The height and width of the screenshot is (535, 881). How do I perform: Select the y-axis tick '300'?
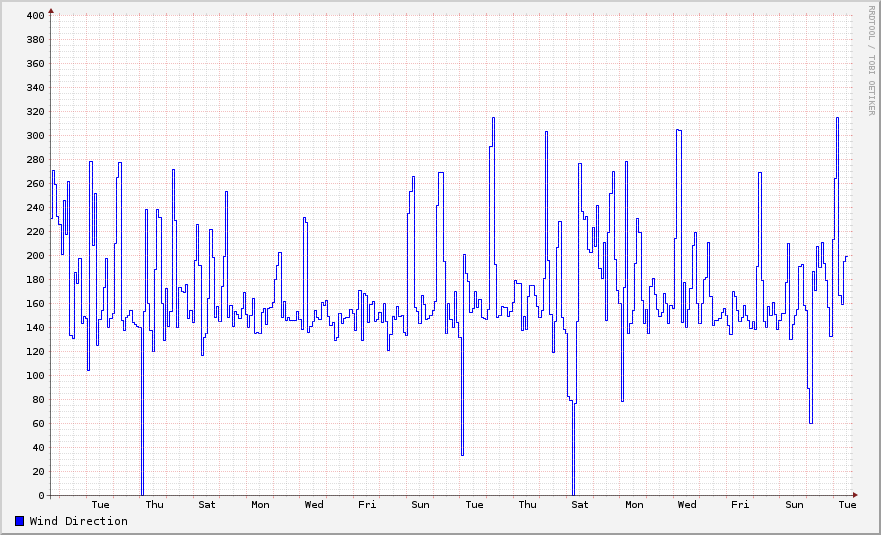35,136
